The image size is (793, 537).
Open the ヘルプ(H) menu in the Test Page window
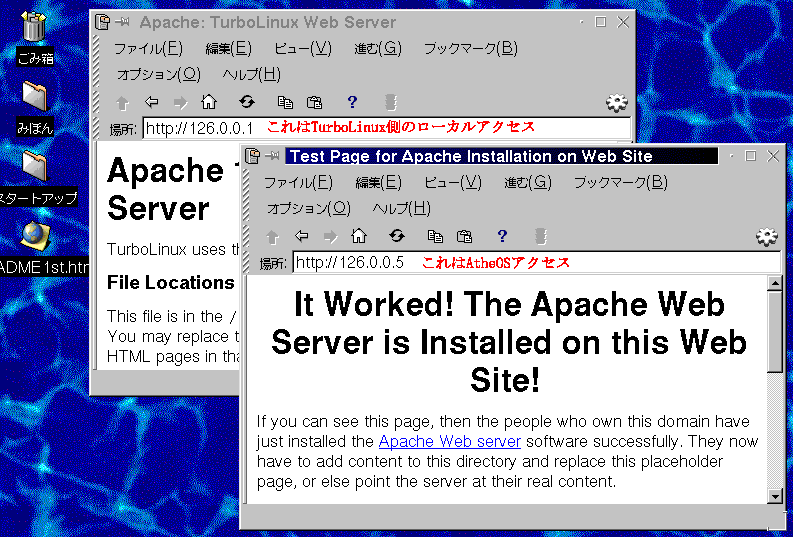pos(401,208)
